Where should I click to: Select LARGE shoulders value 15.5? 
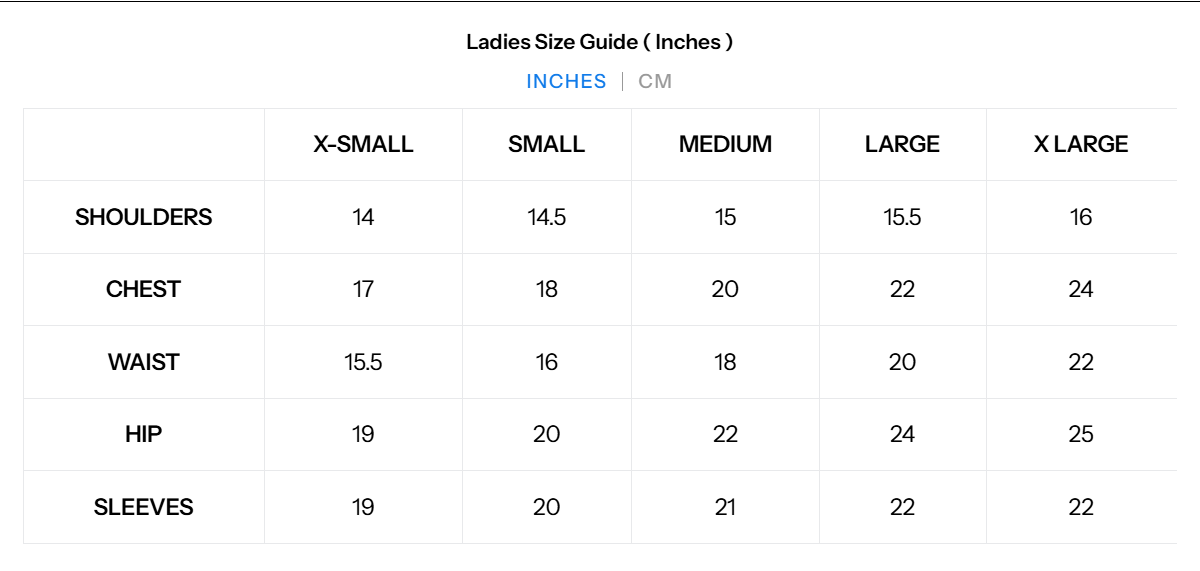tap(902, 217)
